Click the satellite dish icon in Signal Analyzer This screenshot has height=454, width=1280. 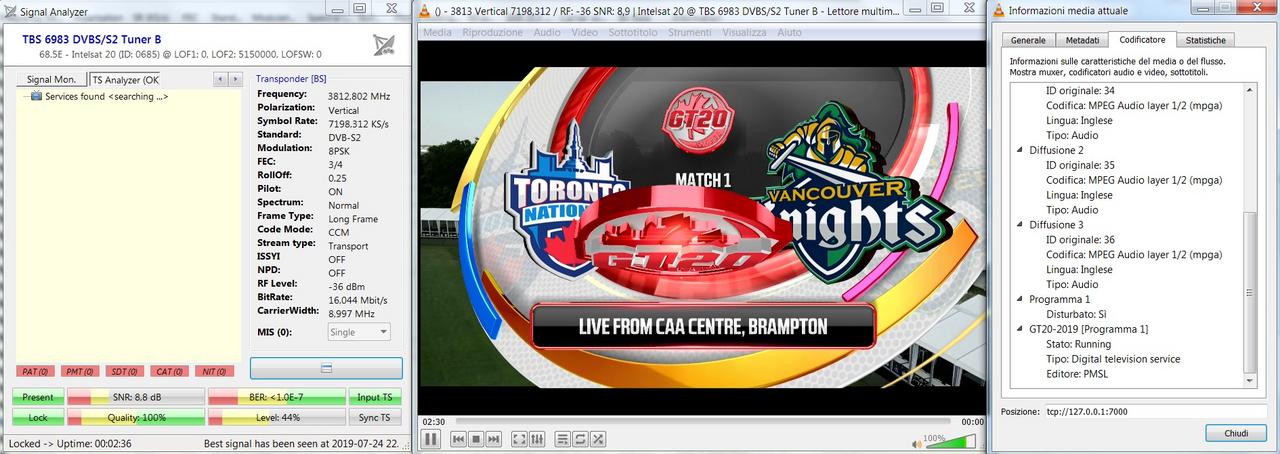point(383,45)
